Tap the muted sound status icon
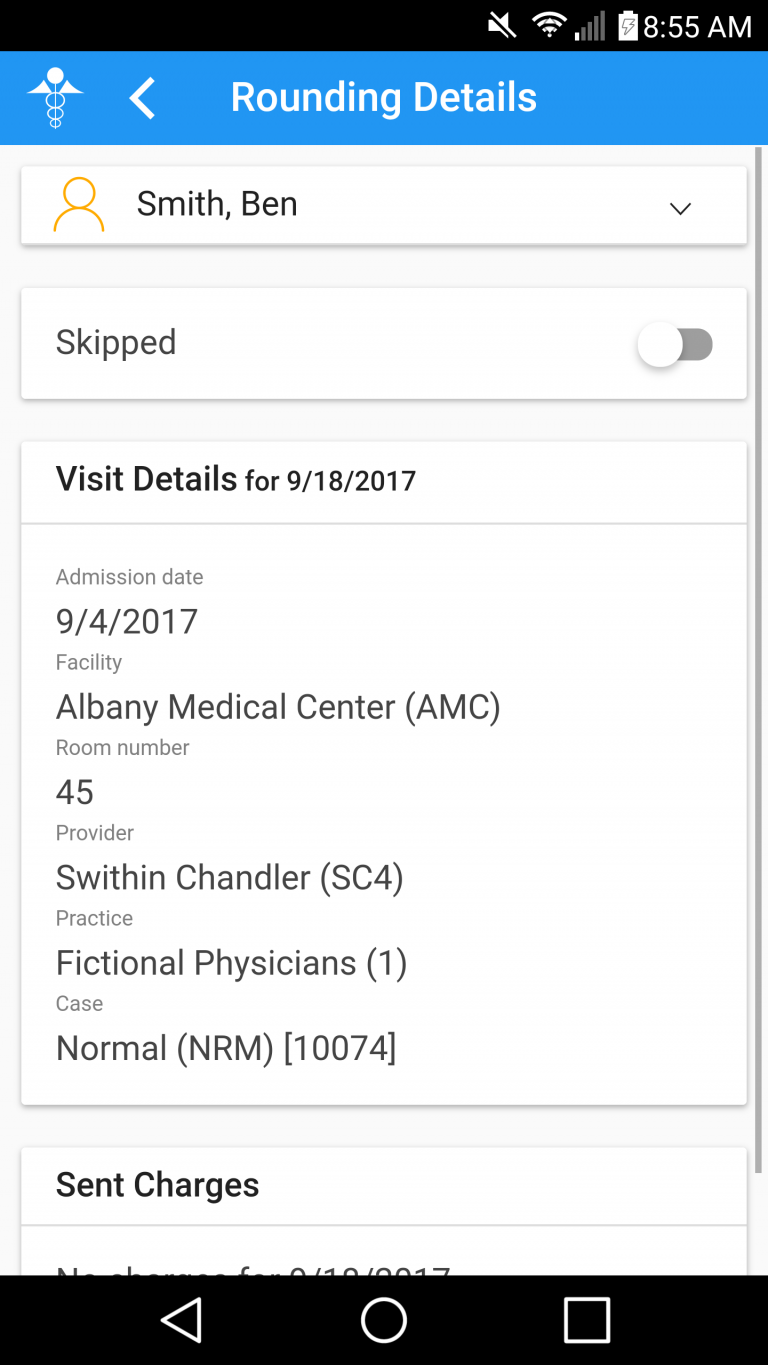The height and width of the screenshot is (1365, 768). coord(502,25)
